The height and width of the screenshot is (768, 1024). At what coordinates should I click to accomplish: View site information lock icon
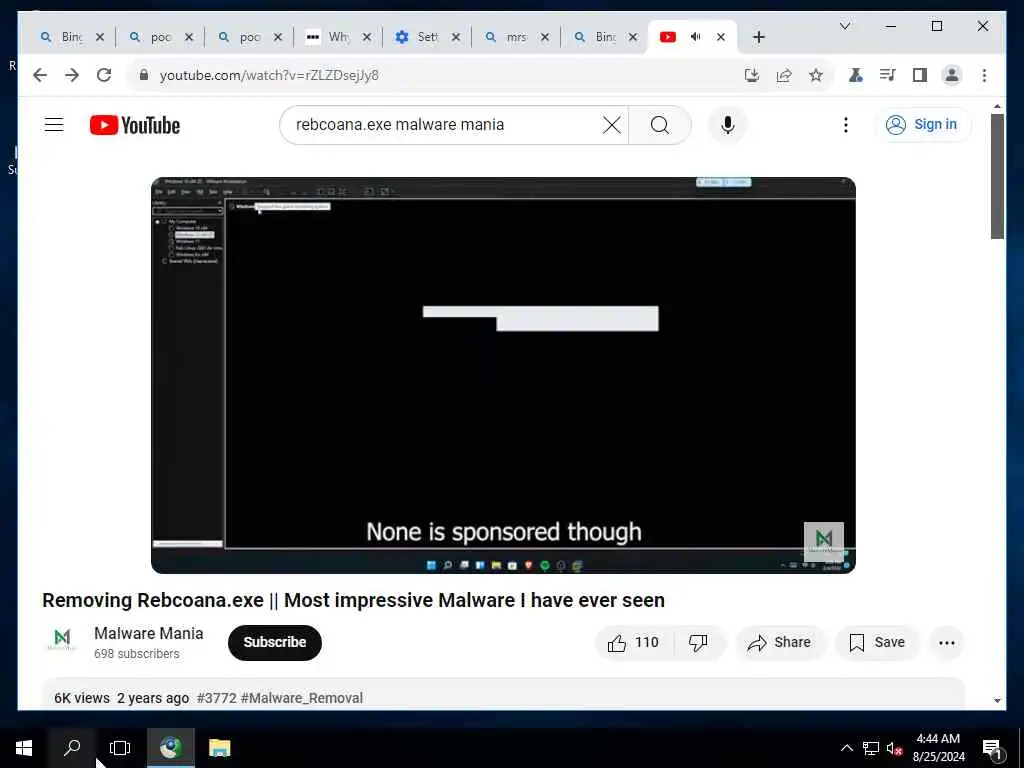tap(144, 75)
